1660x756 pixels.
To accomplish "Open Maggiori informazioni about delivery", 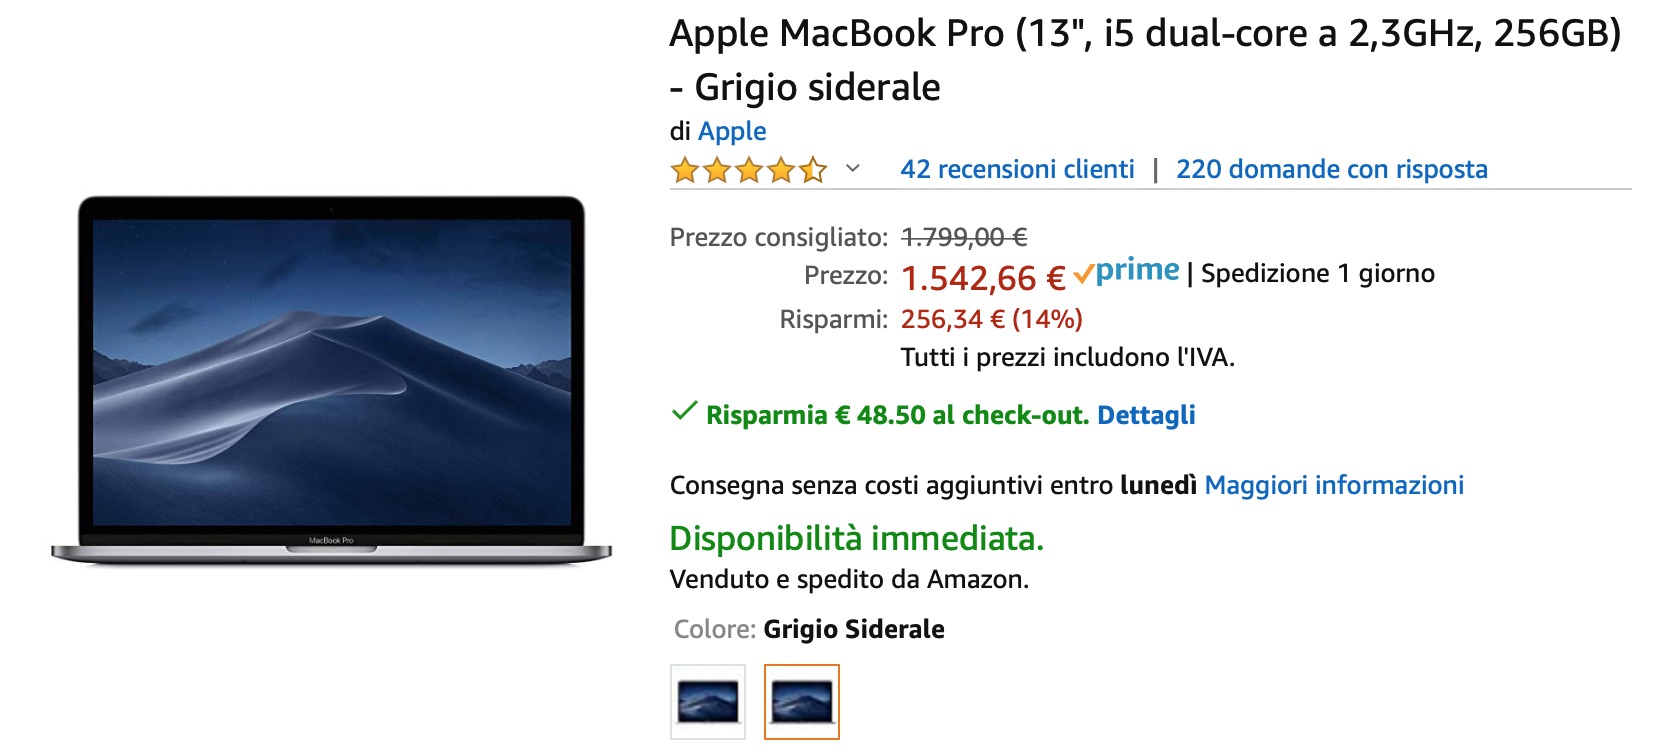I will pyautogui.click(x=1334, y=485).
